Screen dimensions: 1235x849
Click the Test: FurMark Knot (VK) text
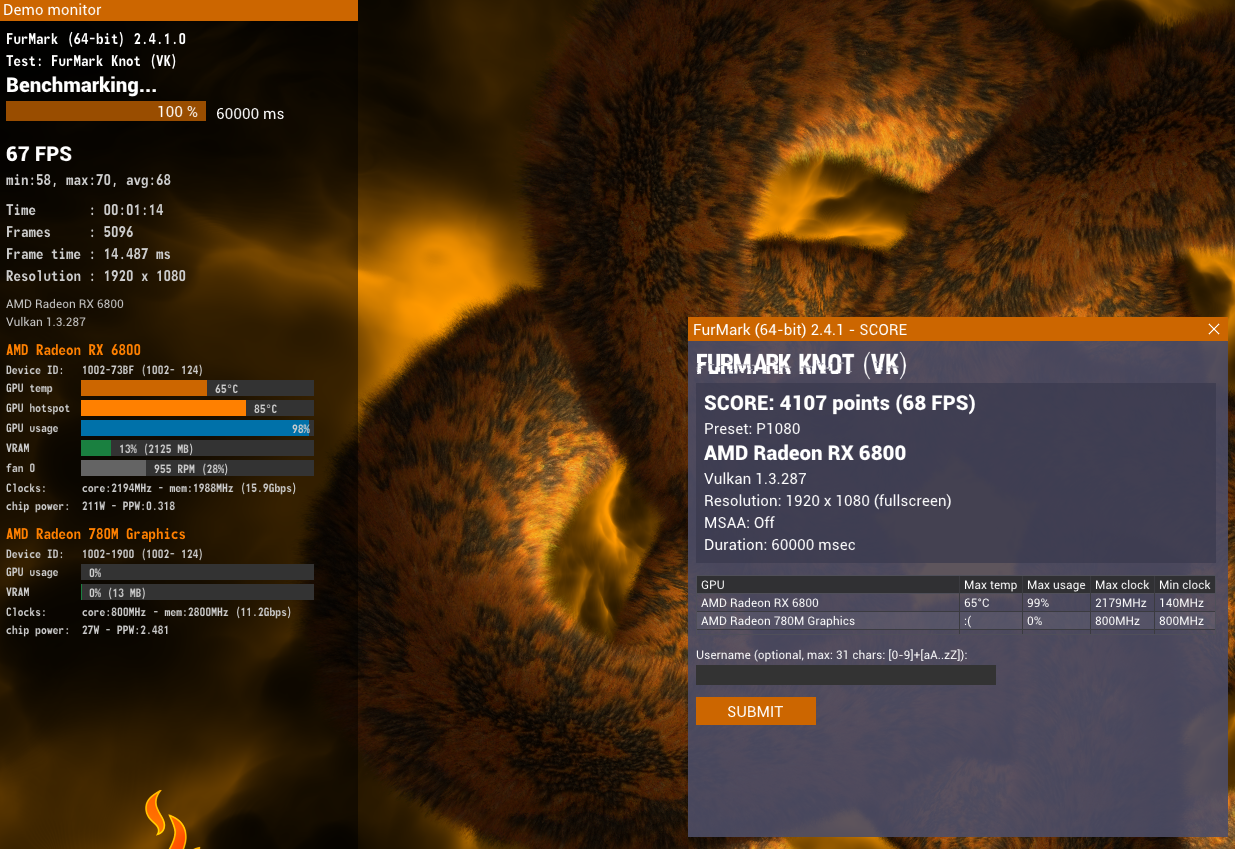coord(92,61)
